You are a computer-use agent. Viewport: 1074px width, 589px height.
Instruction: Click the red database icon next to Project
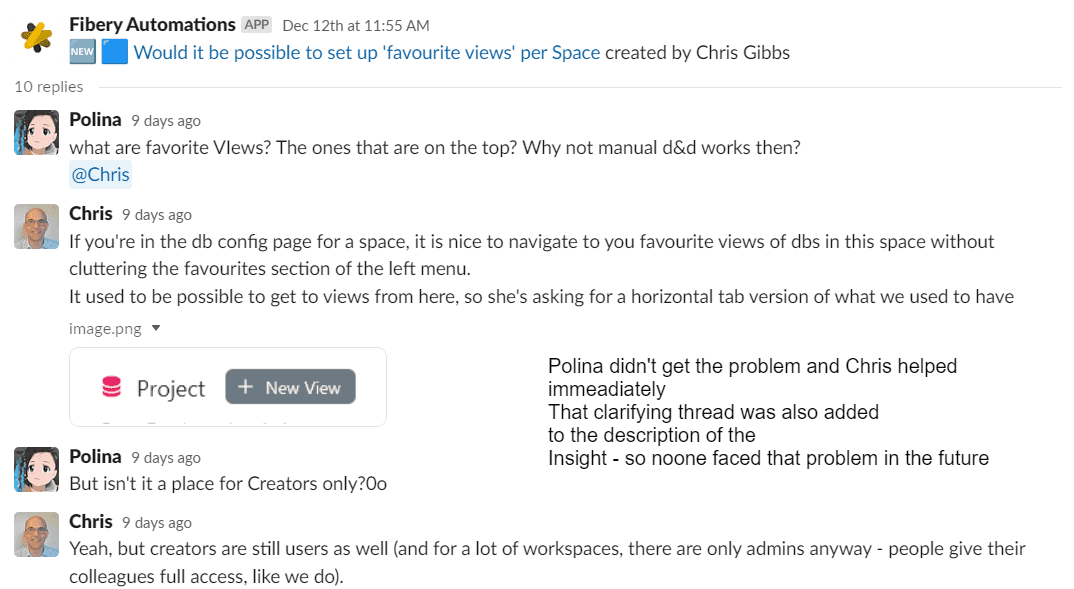(x=112, y=388)
